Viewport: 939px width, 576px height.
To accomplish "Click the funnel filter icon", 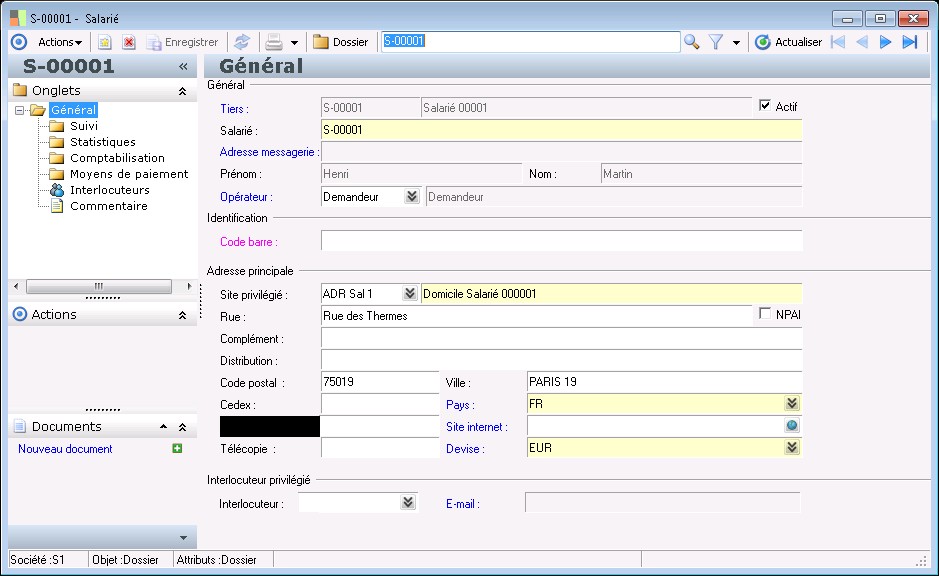I will point(716,42).
